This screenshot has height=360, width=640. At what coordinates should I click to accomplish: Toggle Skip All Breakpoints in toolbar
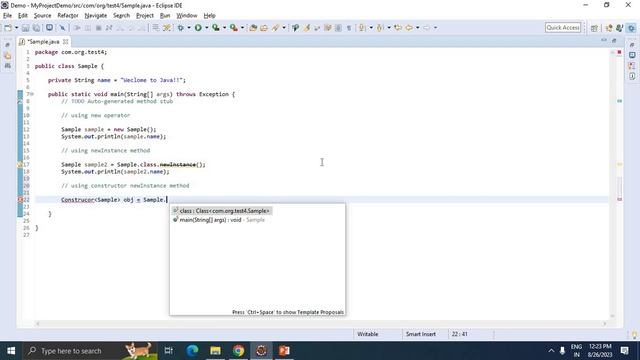coord(62,28)
